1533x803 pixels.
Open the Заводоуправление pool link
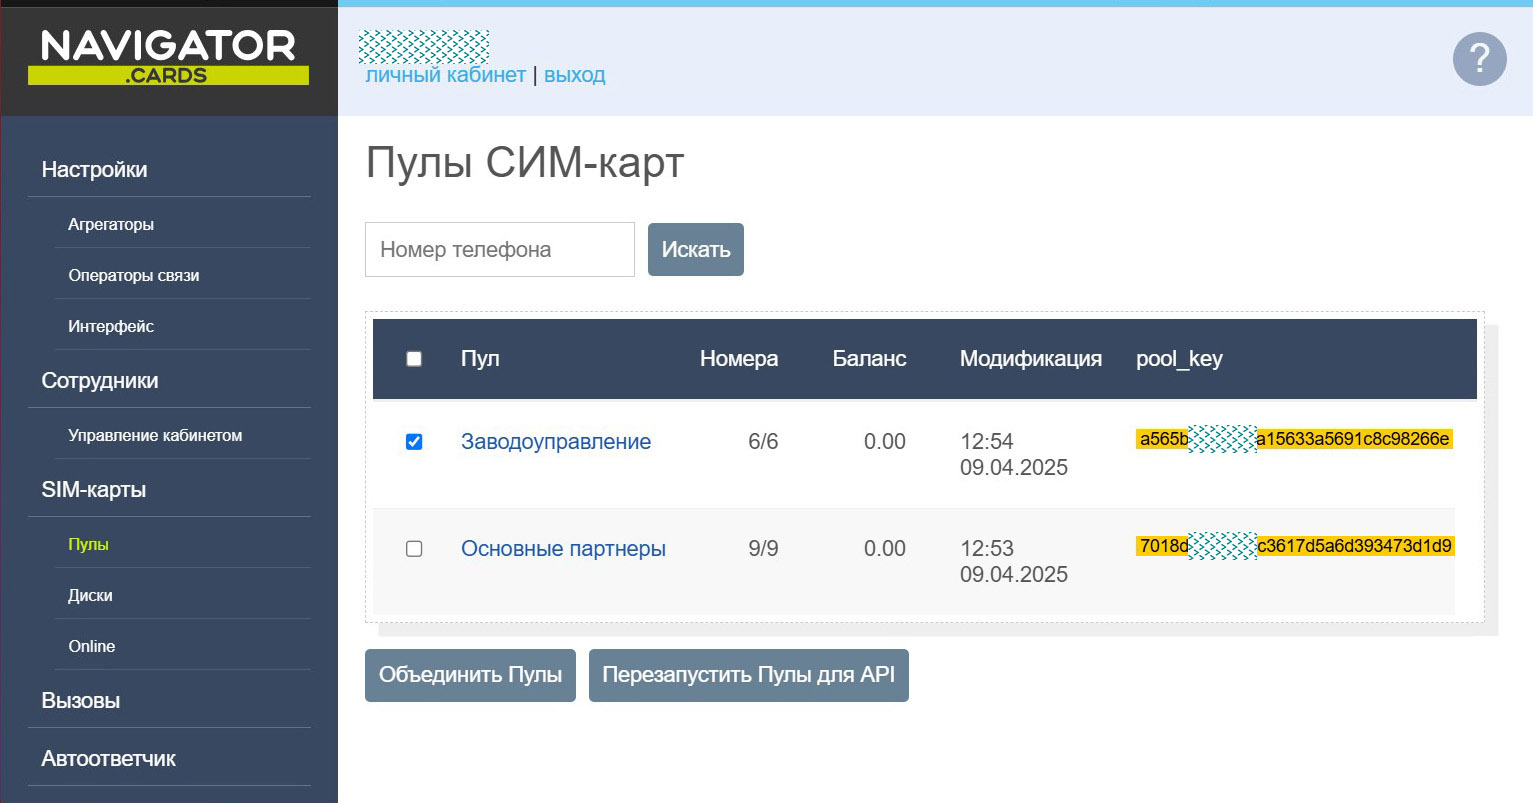click(556, 442)
